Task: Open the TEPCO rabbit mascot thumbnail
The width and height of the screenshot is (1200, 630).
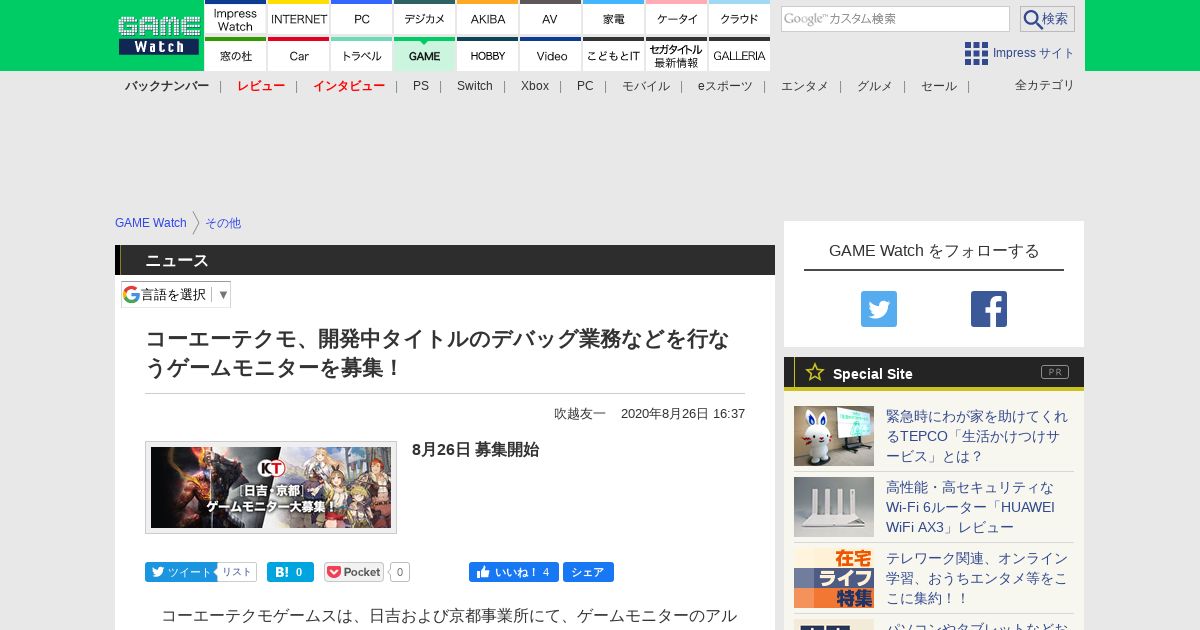Action: coord(834,436)
